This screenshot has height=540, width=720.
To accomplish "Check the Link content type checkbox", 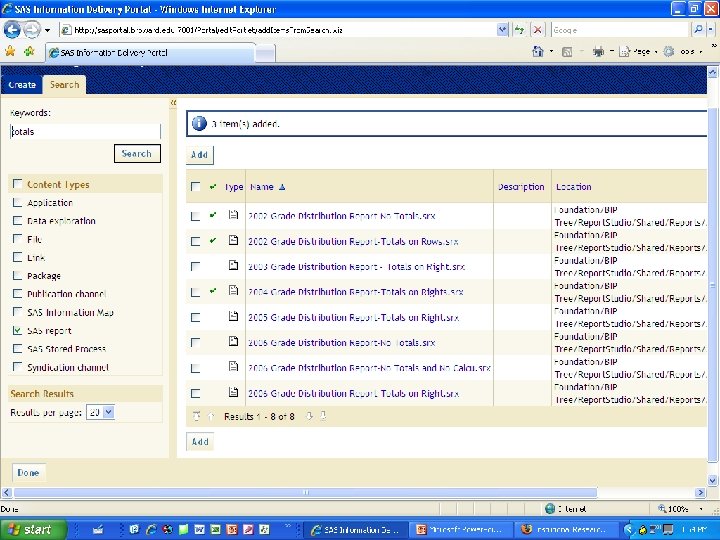I will point(17,257).
